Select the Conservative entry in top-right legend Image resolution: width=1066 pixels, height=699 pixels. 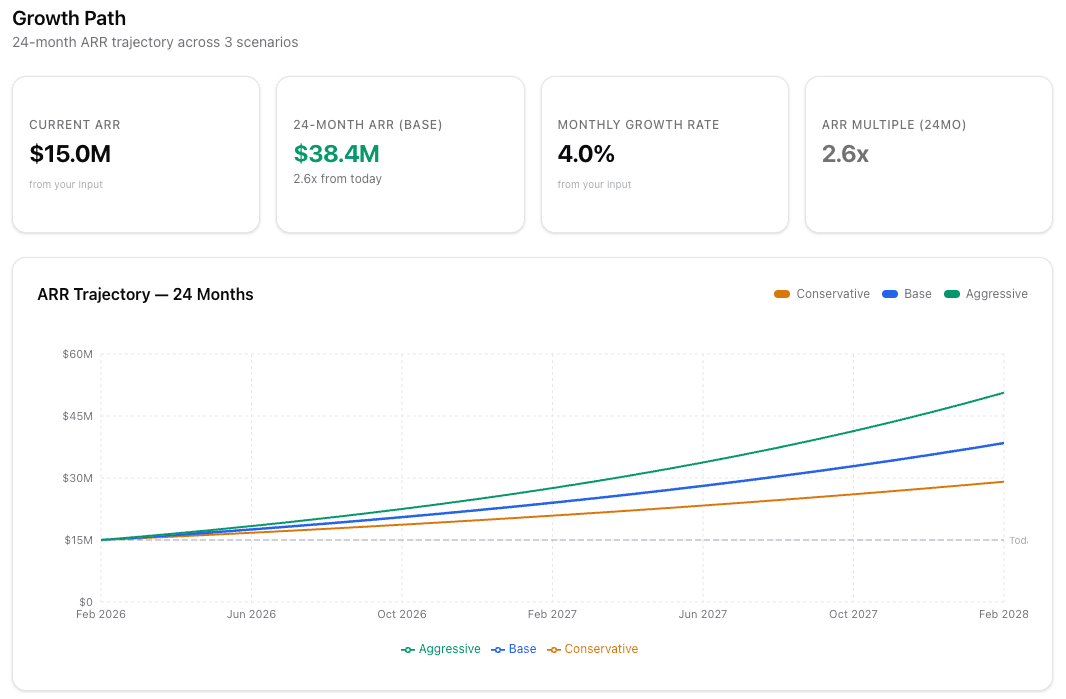[x=833, y=293]
